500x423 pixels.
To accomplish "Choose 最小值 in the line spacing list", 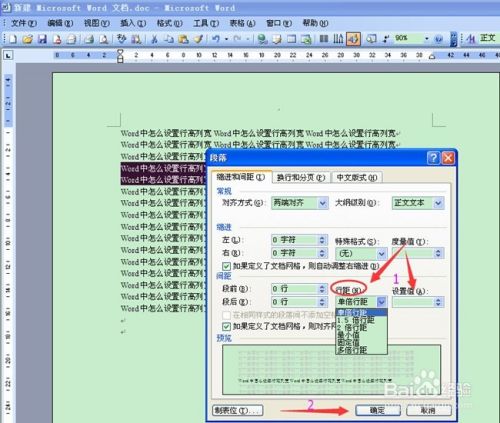I will (x=361, y=335).
